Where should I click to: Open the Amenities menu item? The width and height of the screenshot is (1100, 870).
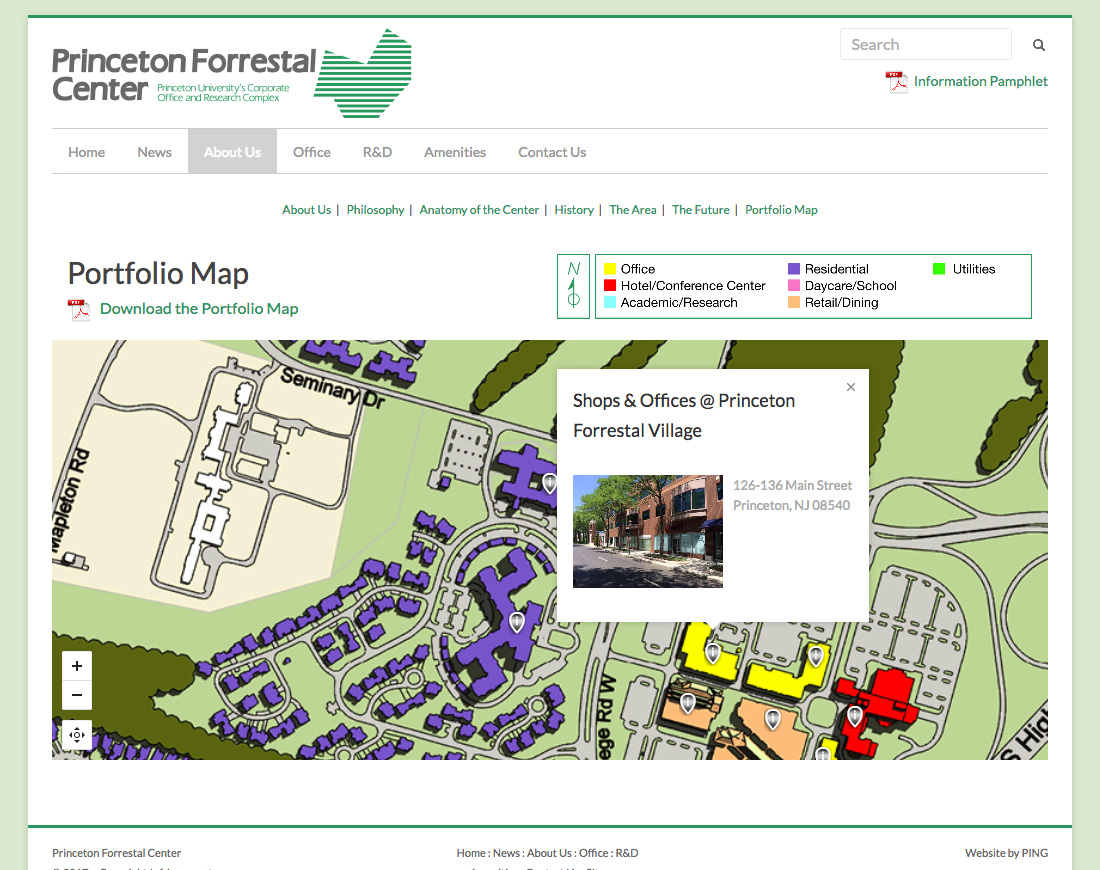pyautogui.click(x=455, y=152)
